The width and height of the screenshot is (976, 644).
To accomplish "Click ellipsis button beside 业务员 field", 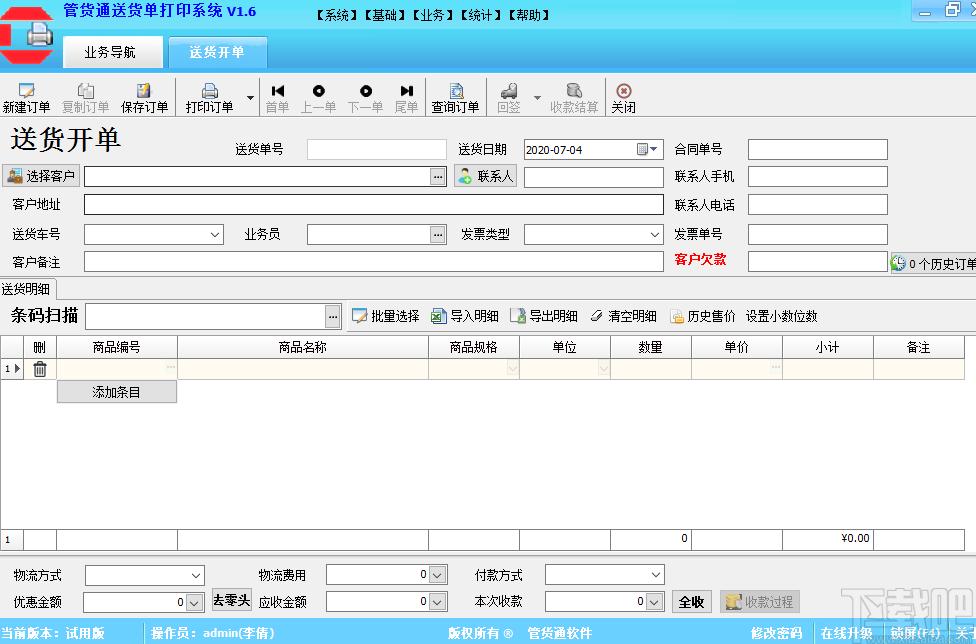I will [x=438, y=235].
